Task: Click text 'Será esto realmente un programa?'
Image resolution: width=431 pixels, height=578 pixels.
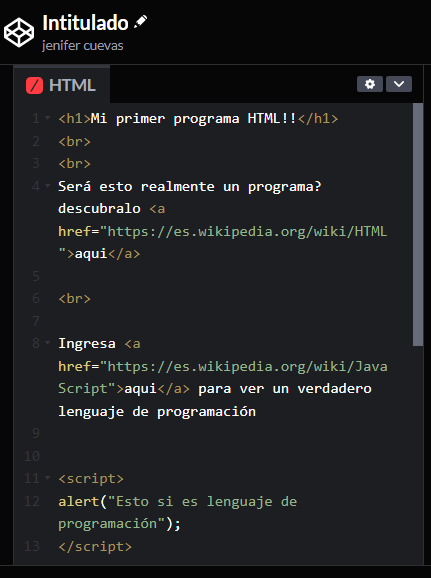Action: coord(190,187)
